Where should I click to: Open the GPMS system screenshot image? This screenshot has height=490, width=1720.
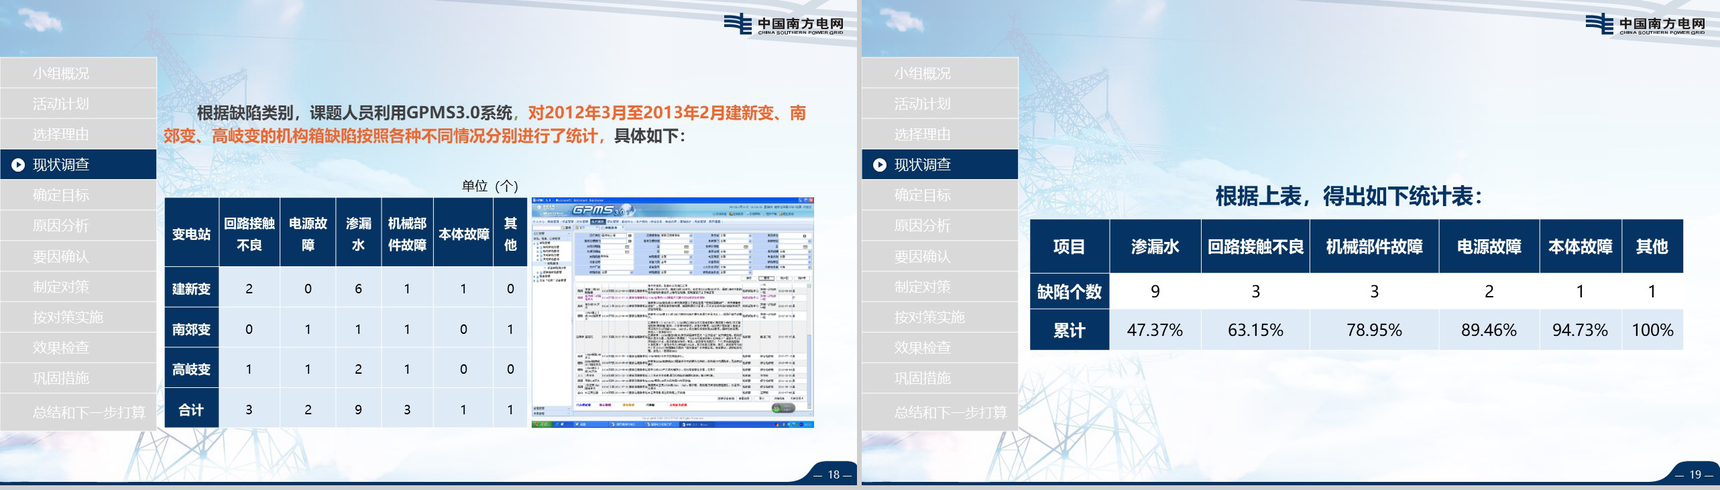coord(672,312)
